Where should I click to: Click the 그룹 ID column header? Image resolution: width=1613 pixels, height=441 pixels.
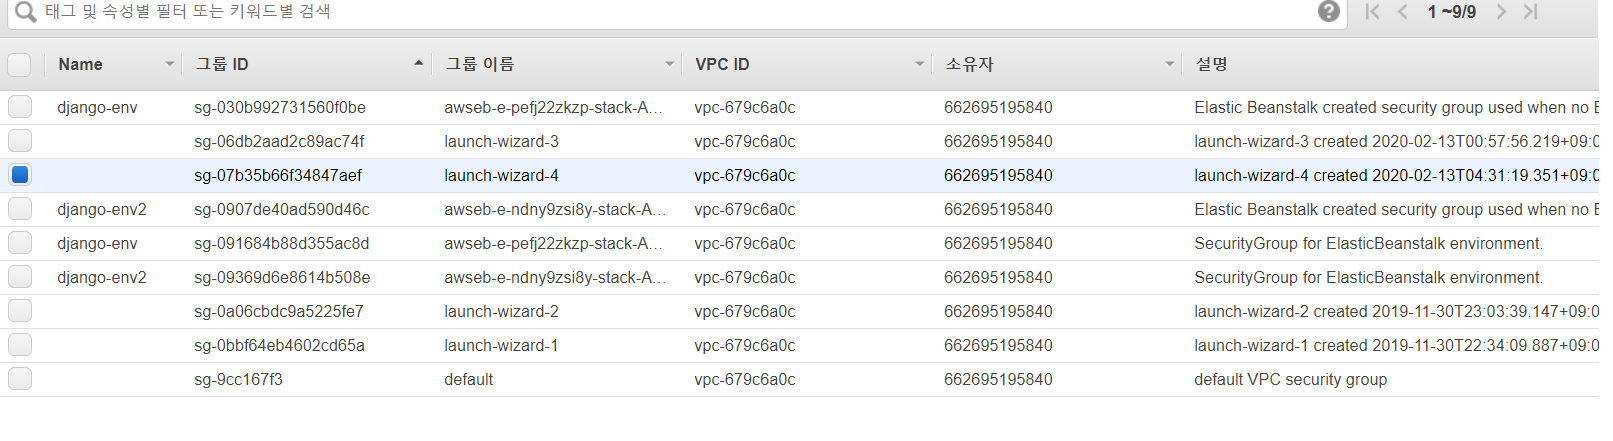(222, 64)
